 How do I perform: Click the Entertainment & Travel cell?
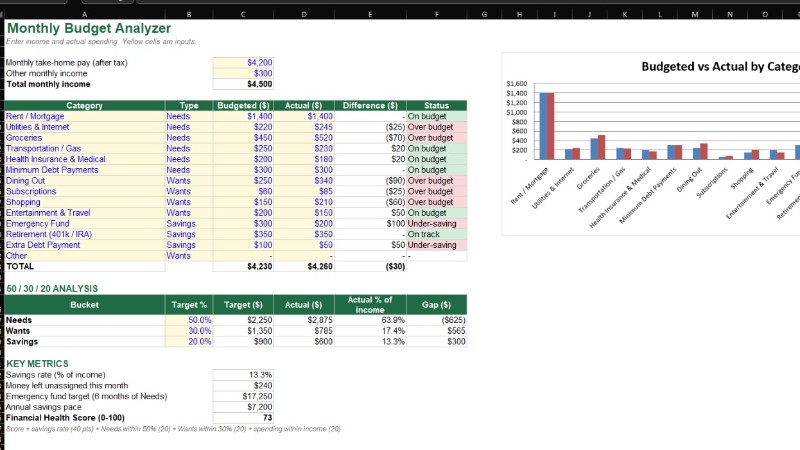pyautogui.click(x=85, y=213)
